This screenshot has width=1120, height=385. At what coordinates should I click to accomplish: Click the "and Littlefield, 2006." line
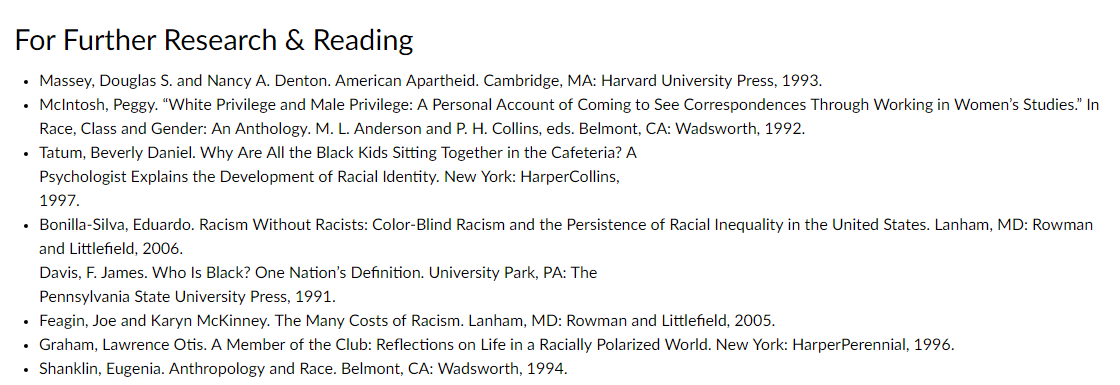[x=111, y=249]
